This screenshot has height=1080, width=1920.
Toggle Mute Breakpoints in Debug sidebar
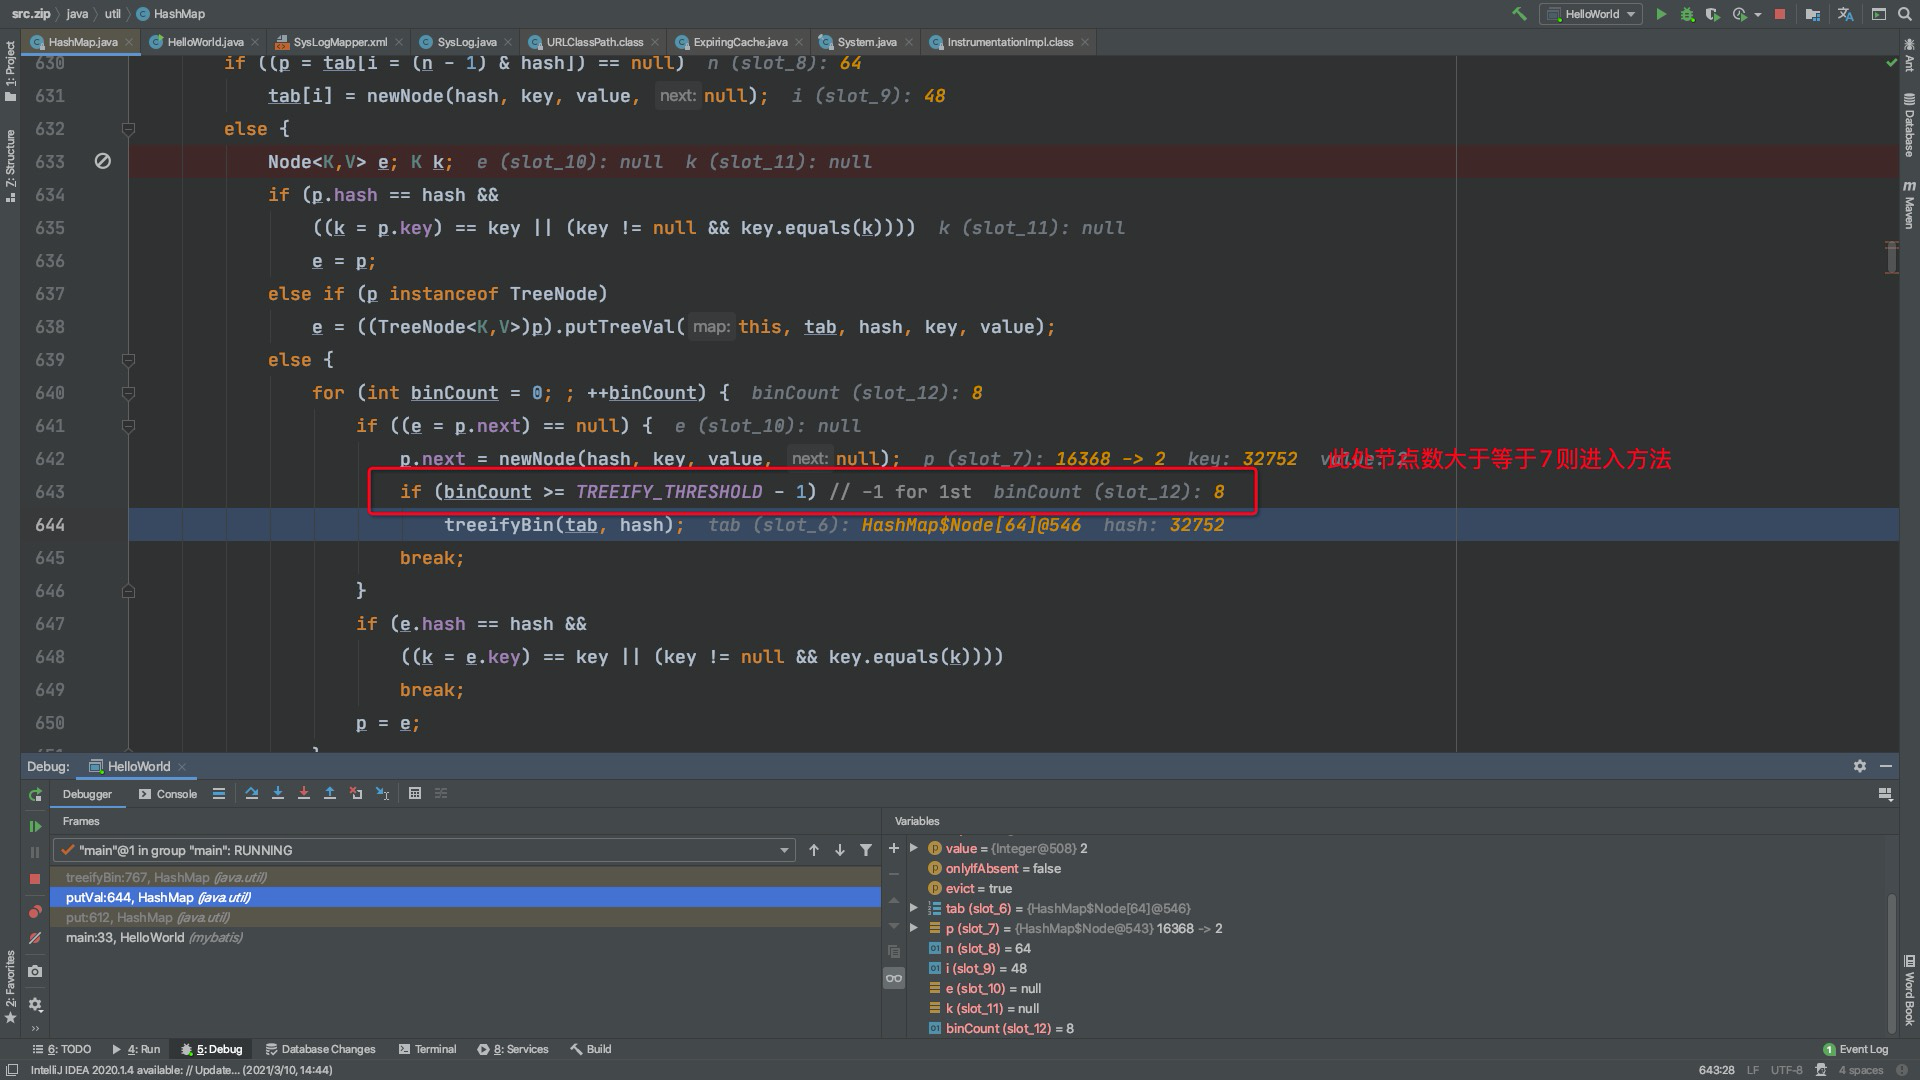click(35, 938)
